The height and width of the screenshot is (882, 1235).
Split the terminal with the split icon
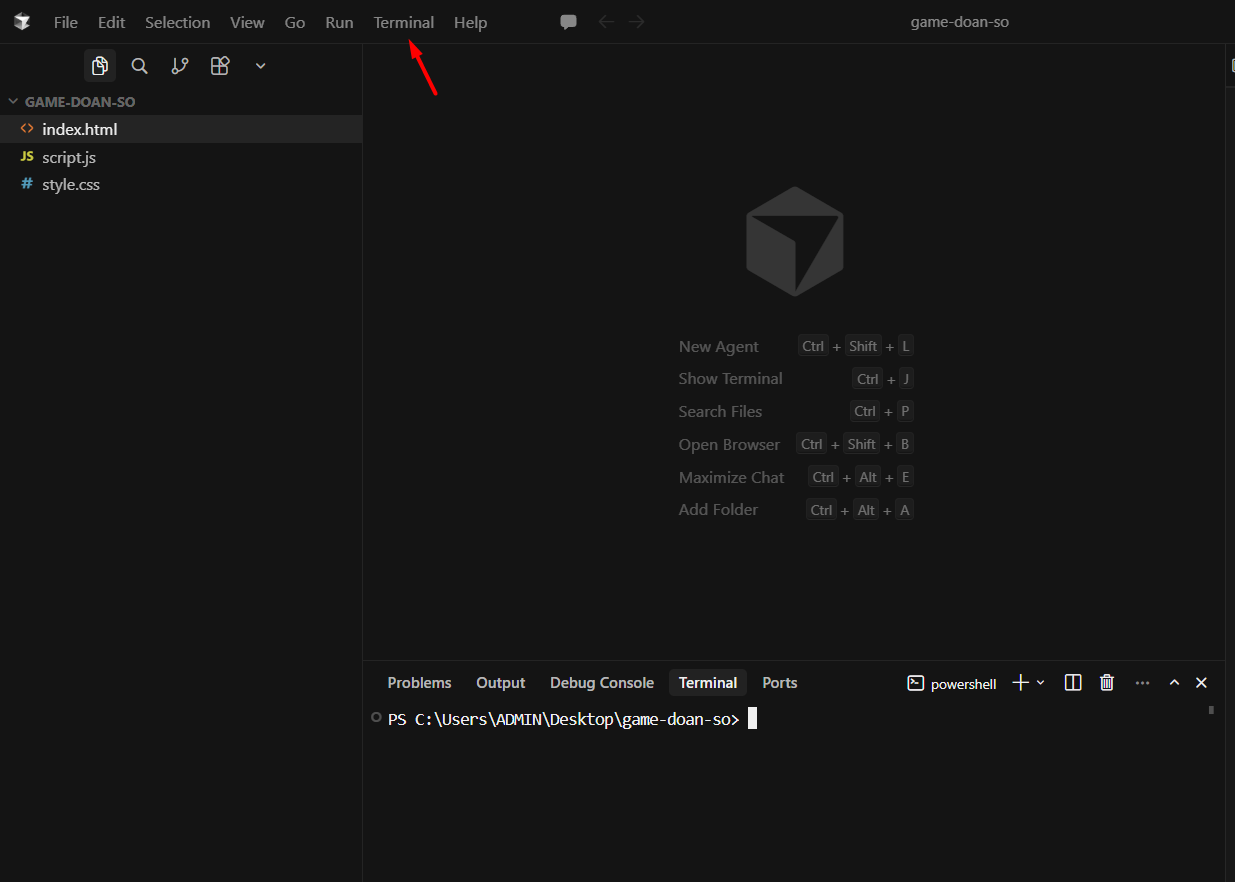click(x=1073, y=683)
